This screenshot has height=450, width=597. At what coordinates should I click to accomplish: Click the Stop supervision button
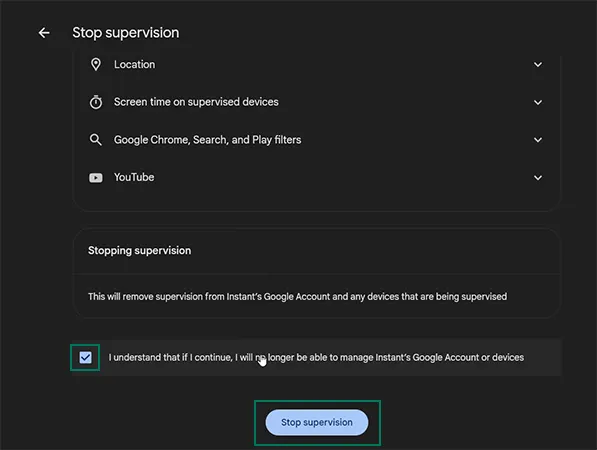[317, 422]
